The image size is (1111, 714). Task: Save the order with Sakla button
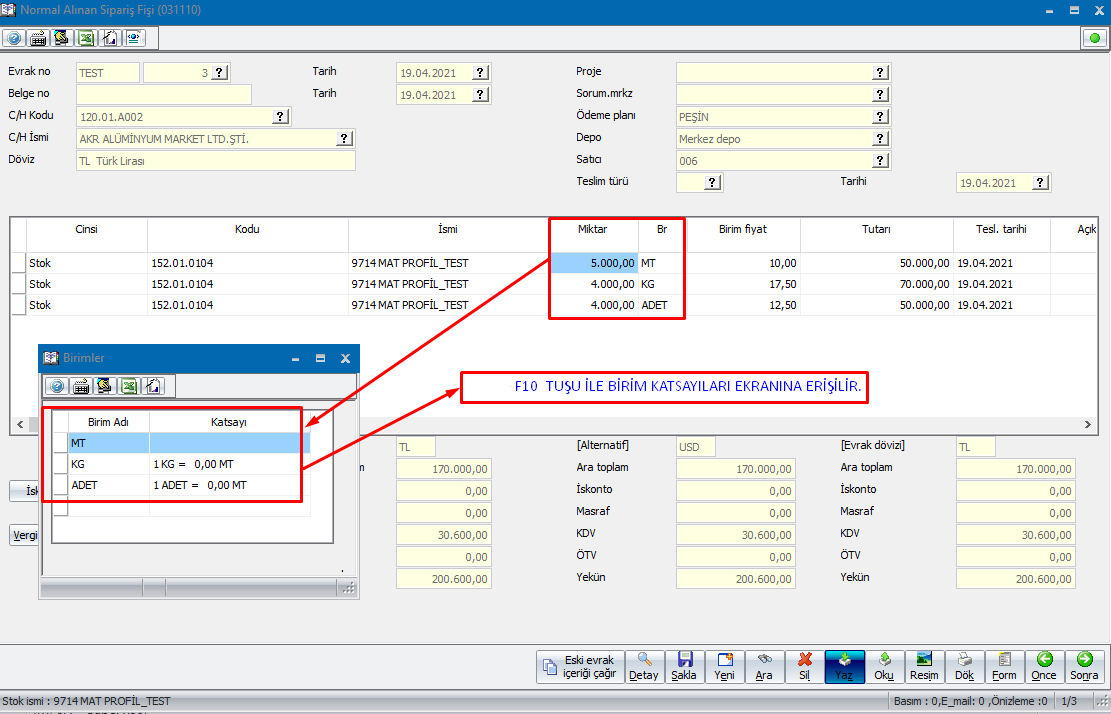click(x=684, y=667)
